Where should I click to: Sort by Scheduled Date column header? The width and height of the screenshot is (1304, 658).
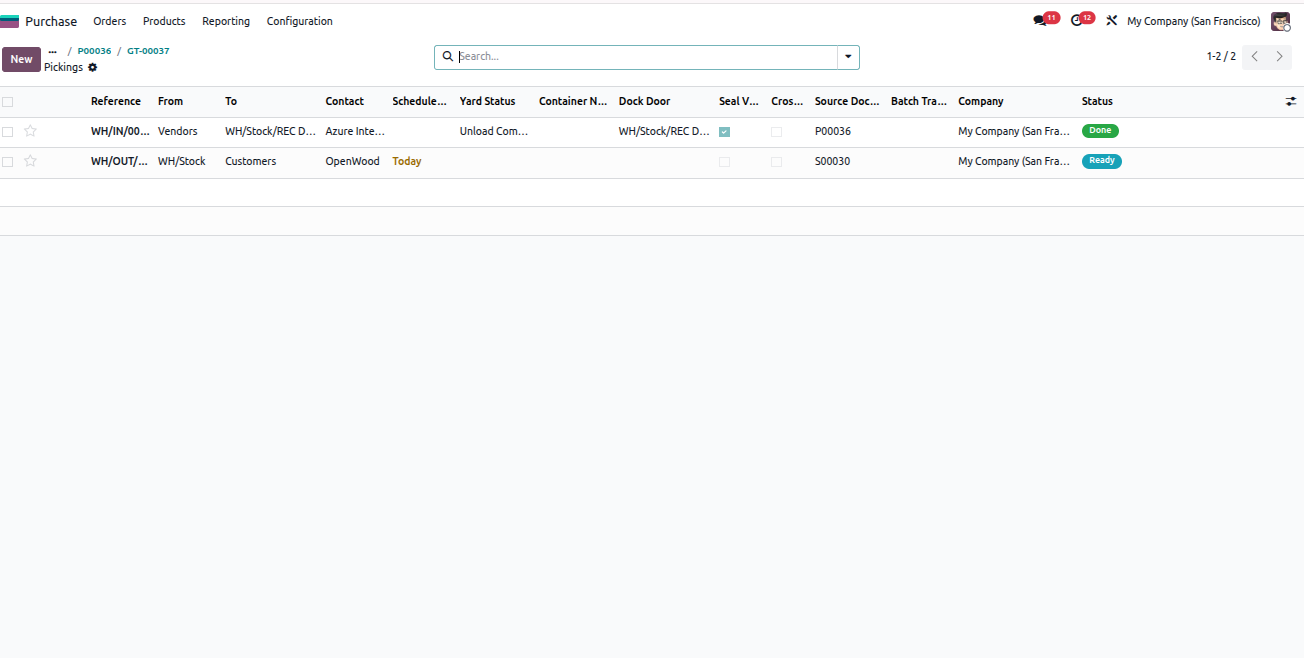click(420, 101)
